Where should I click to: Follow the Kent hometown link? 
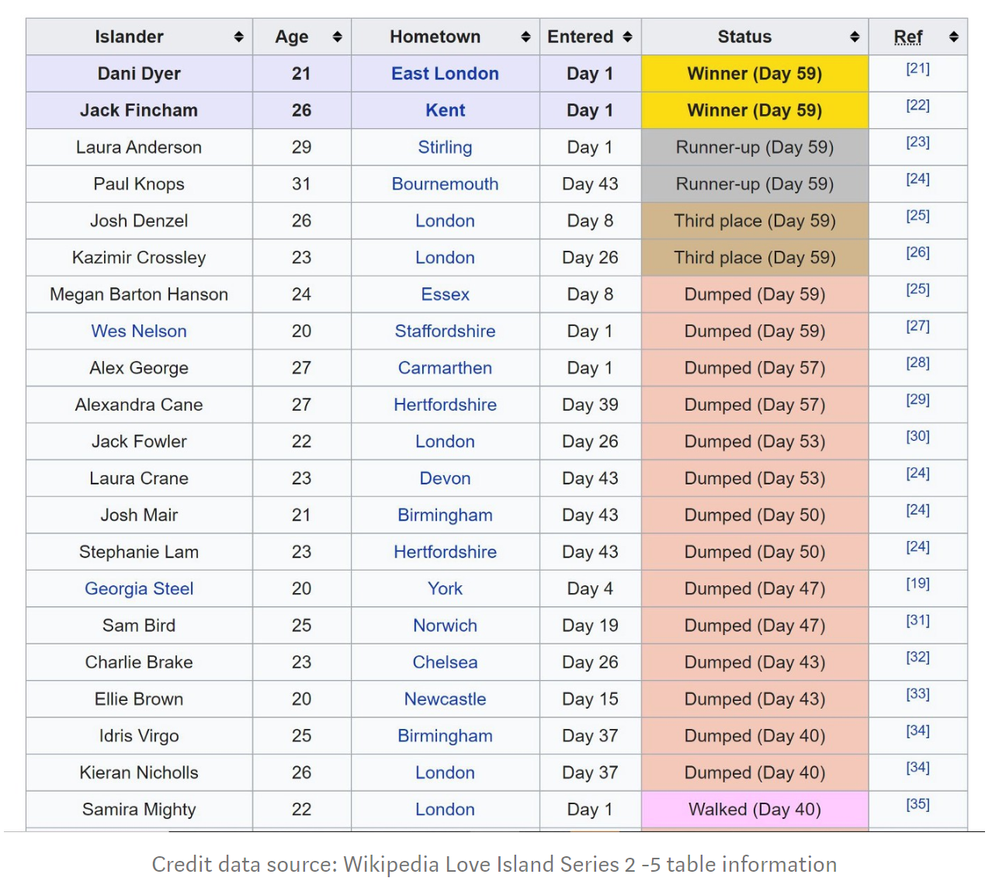point(445,110)
